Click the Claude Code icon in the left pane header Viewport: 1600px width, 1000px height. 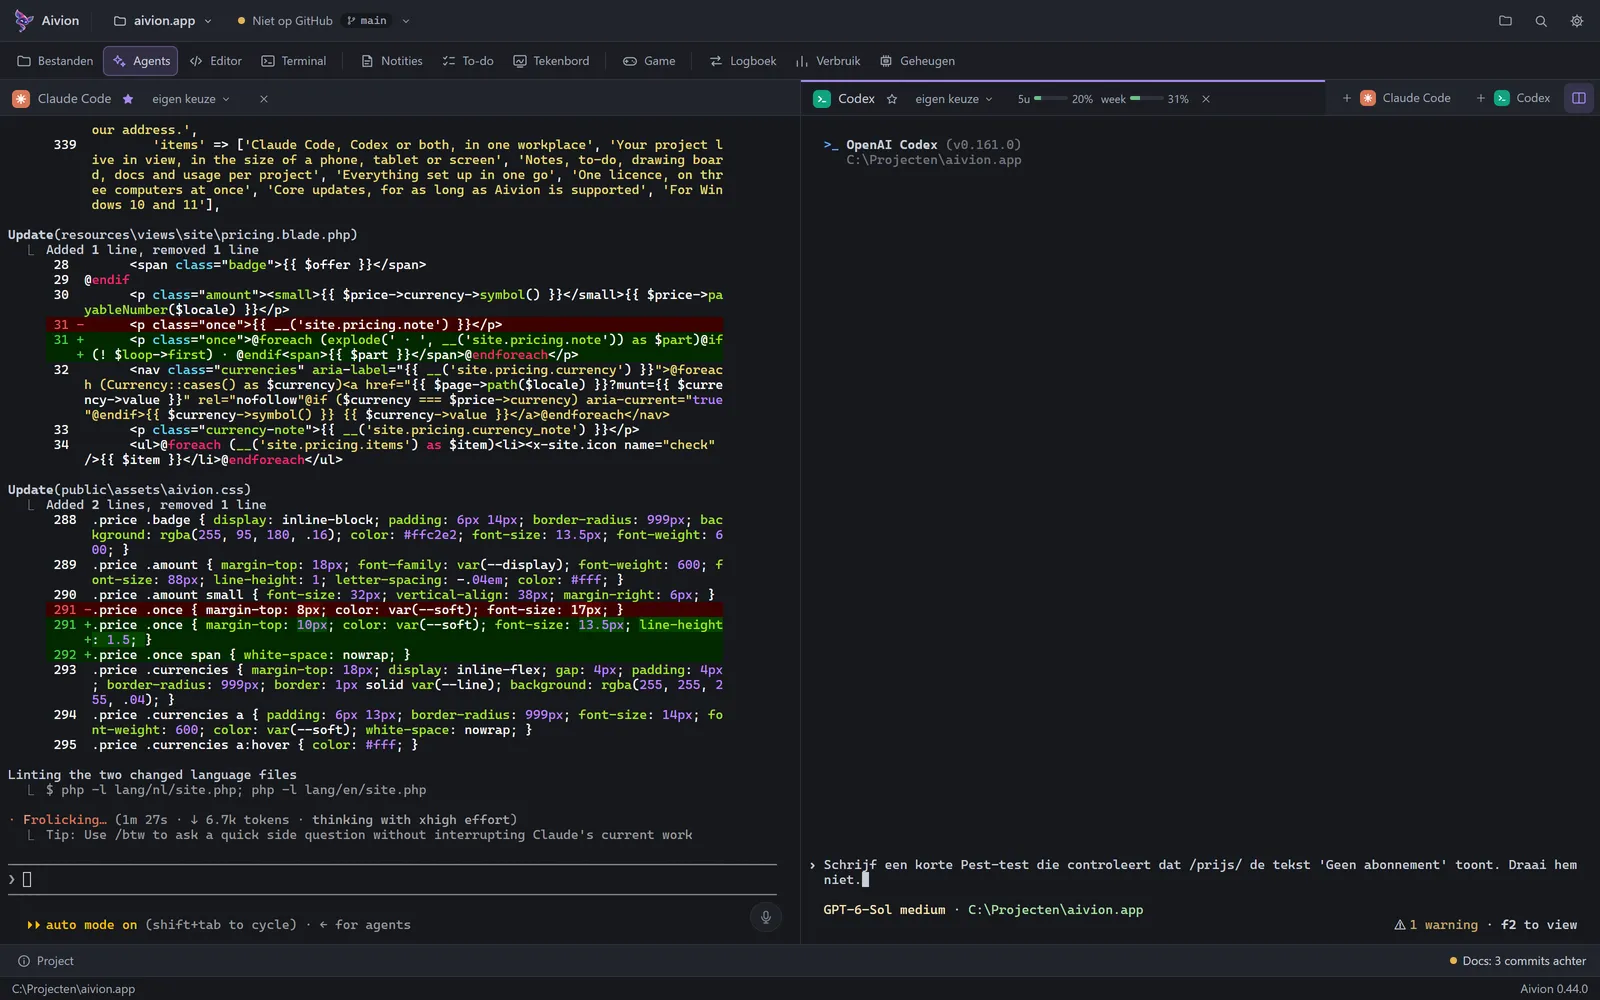21,99
